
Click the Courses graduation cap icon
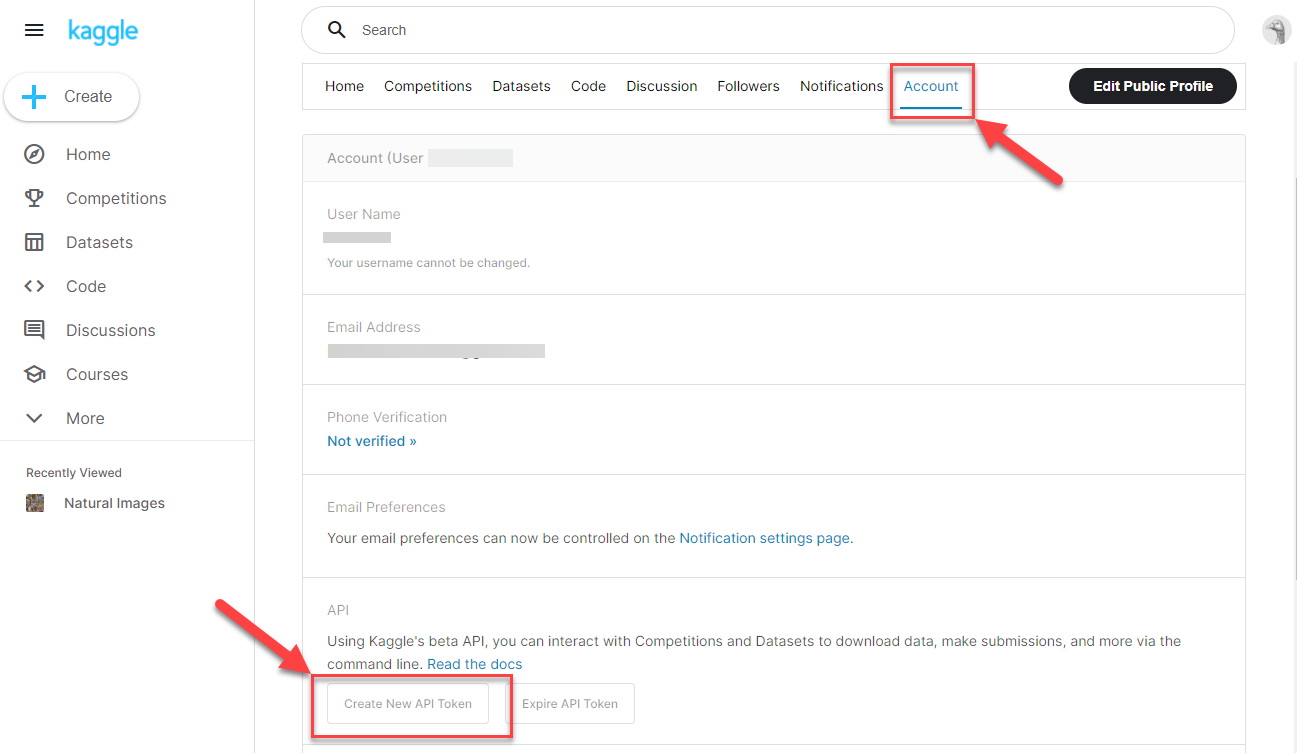(x=35, y=374)
